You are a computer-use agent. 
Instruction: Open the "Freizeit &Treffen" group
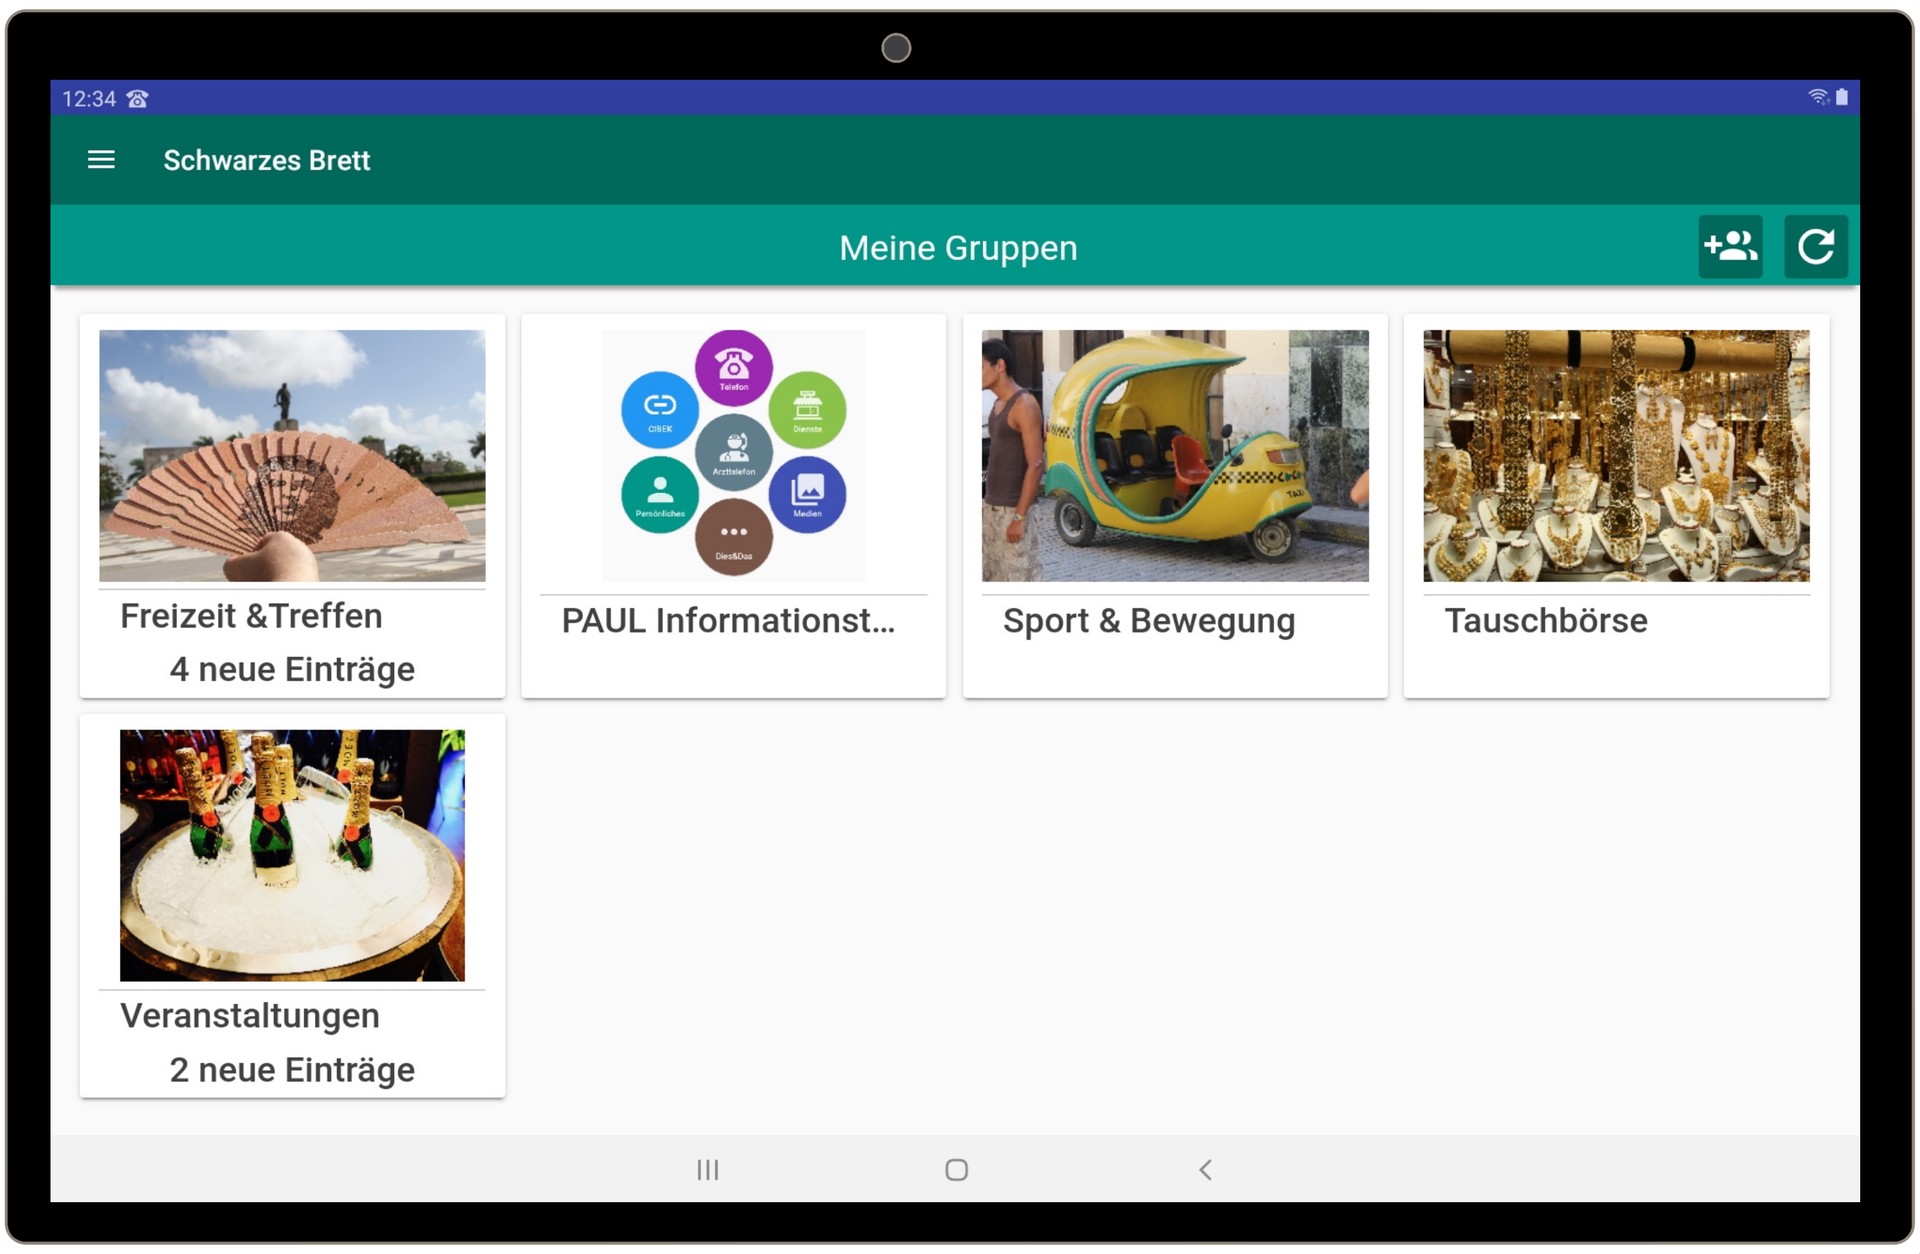[251, 615]
